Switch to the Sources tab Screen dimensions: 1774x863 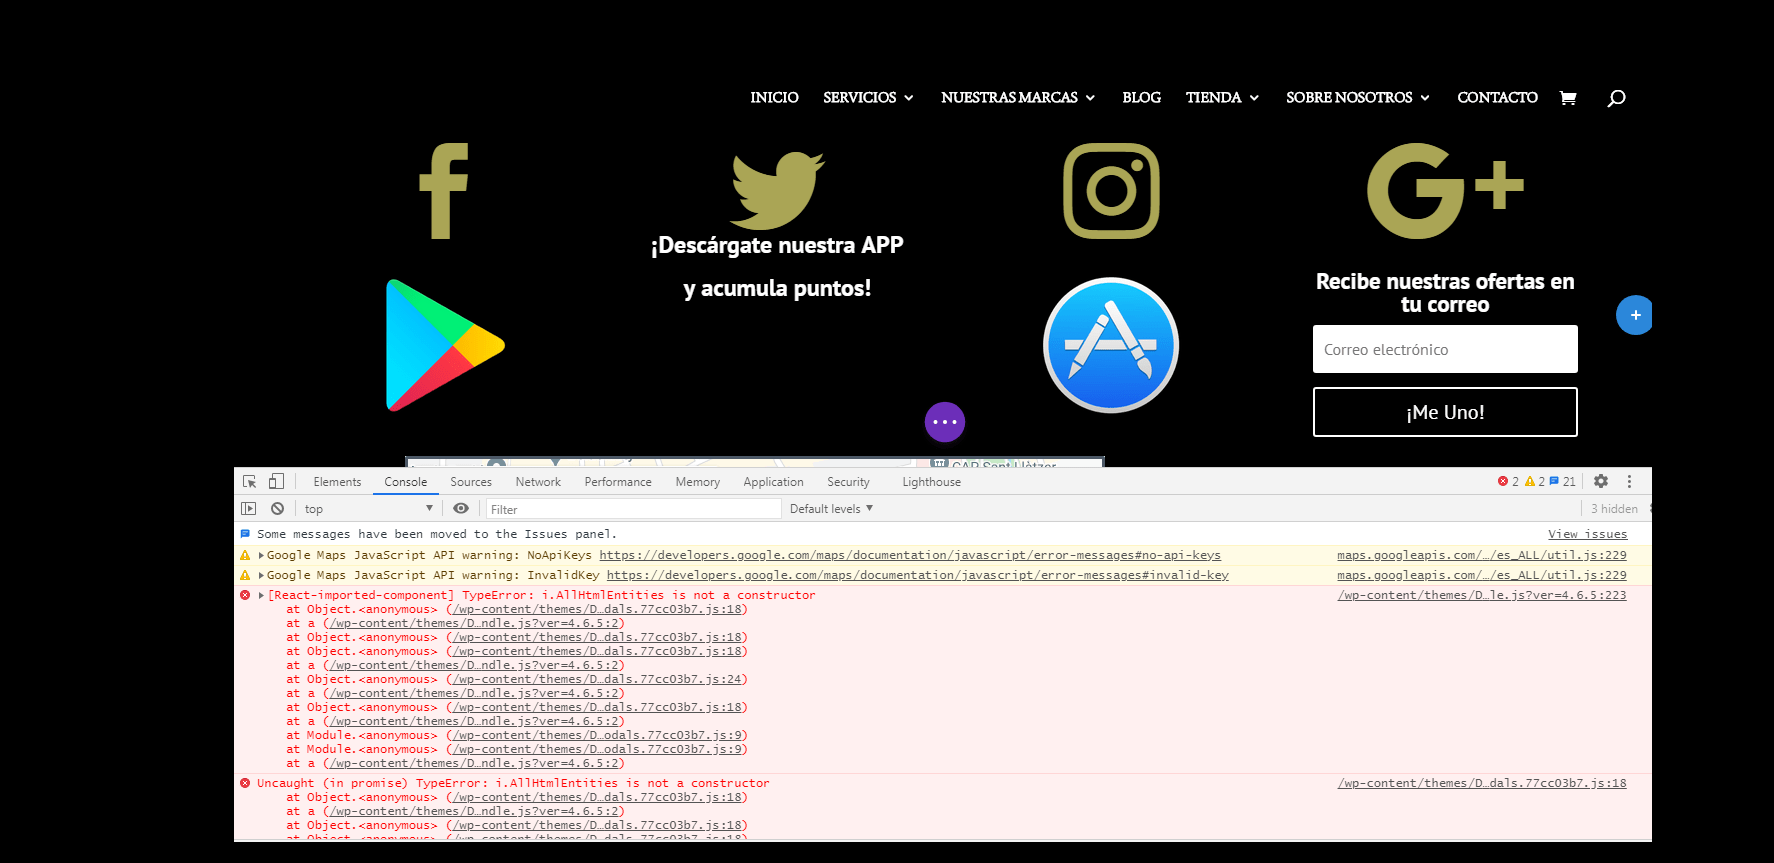[x=471, y=481]
